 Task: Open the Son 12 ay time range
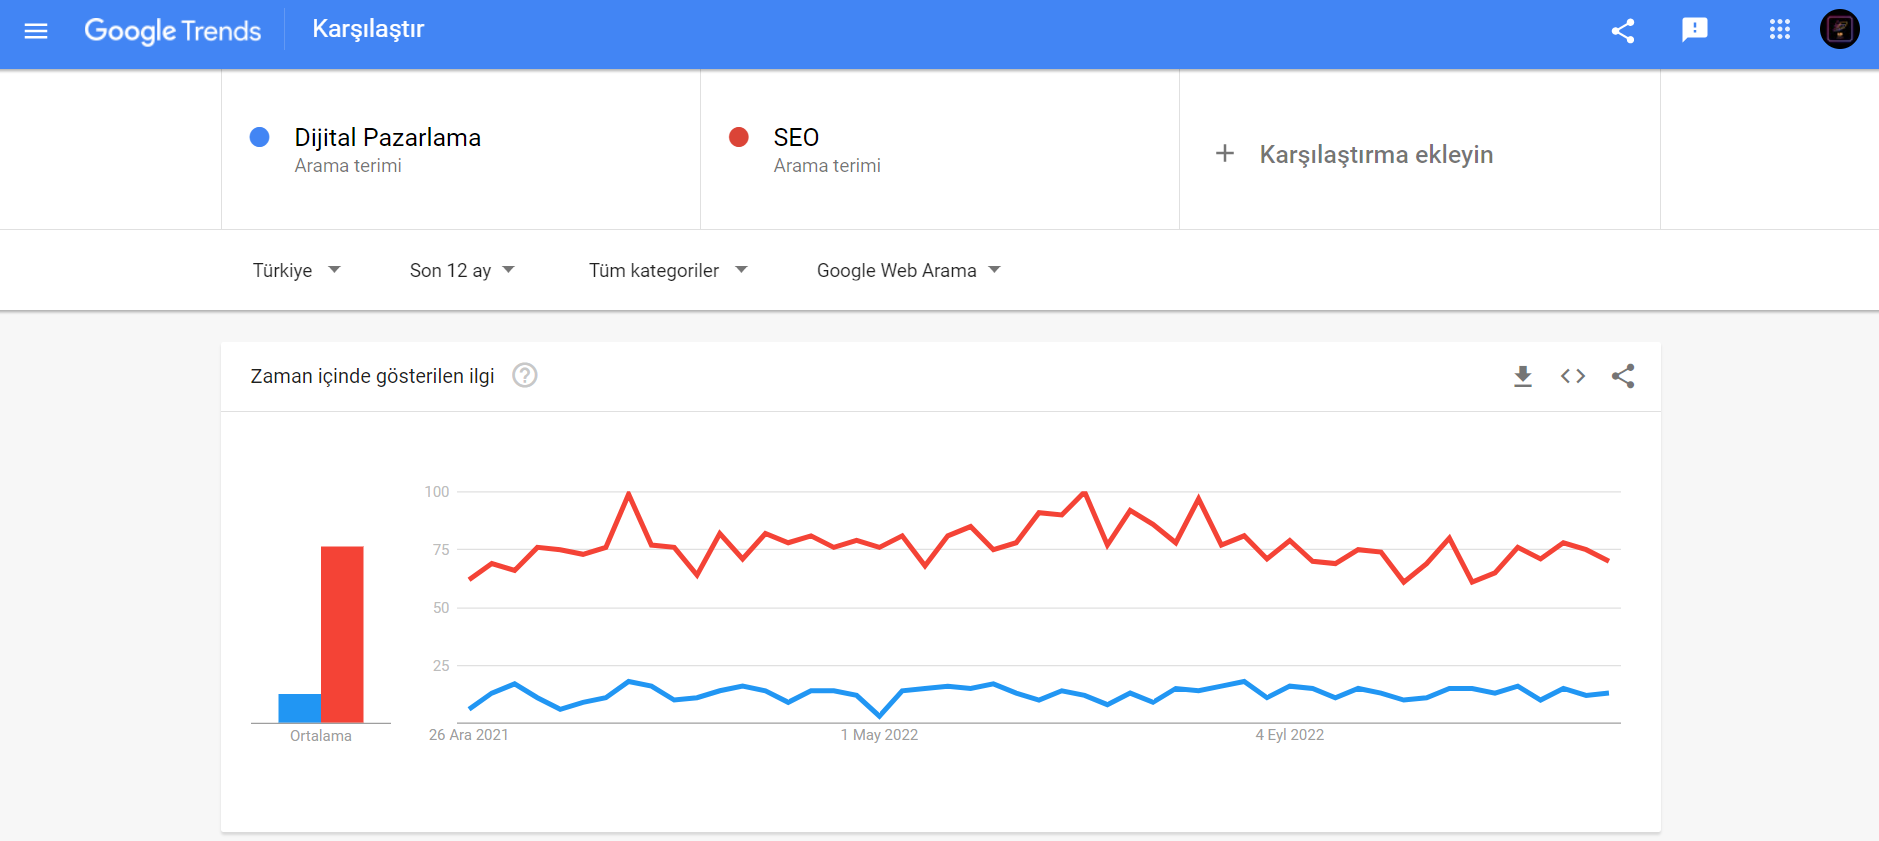coord(462,270)
